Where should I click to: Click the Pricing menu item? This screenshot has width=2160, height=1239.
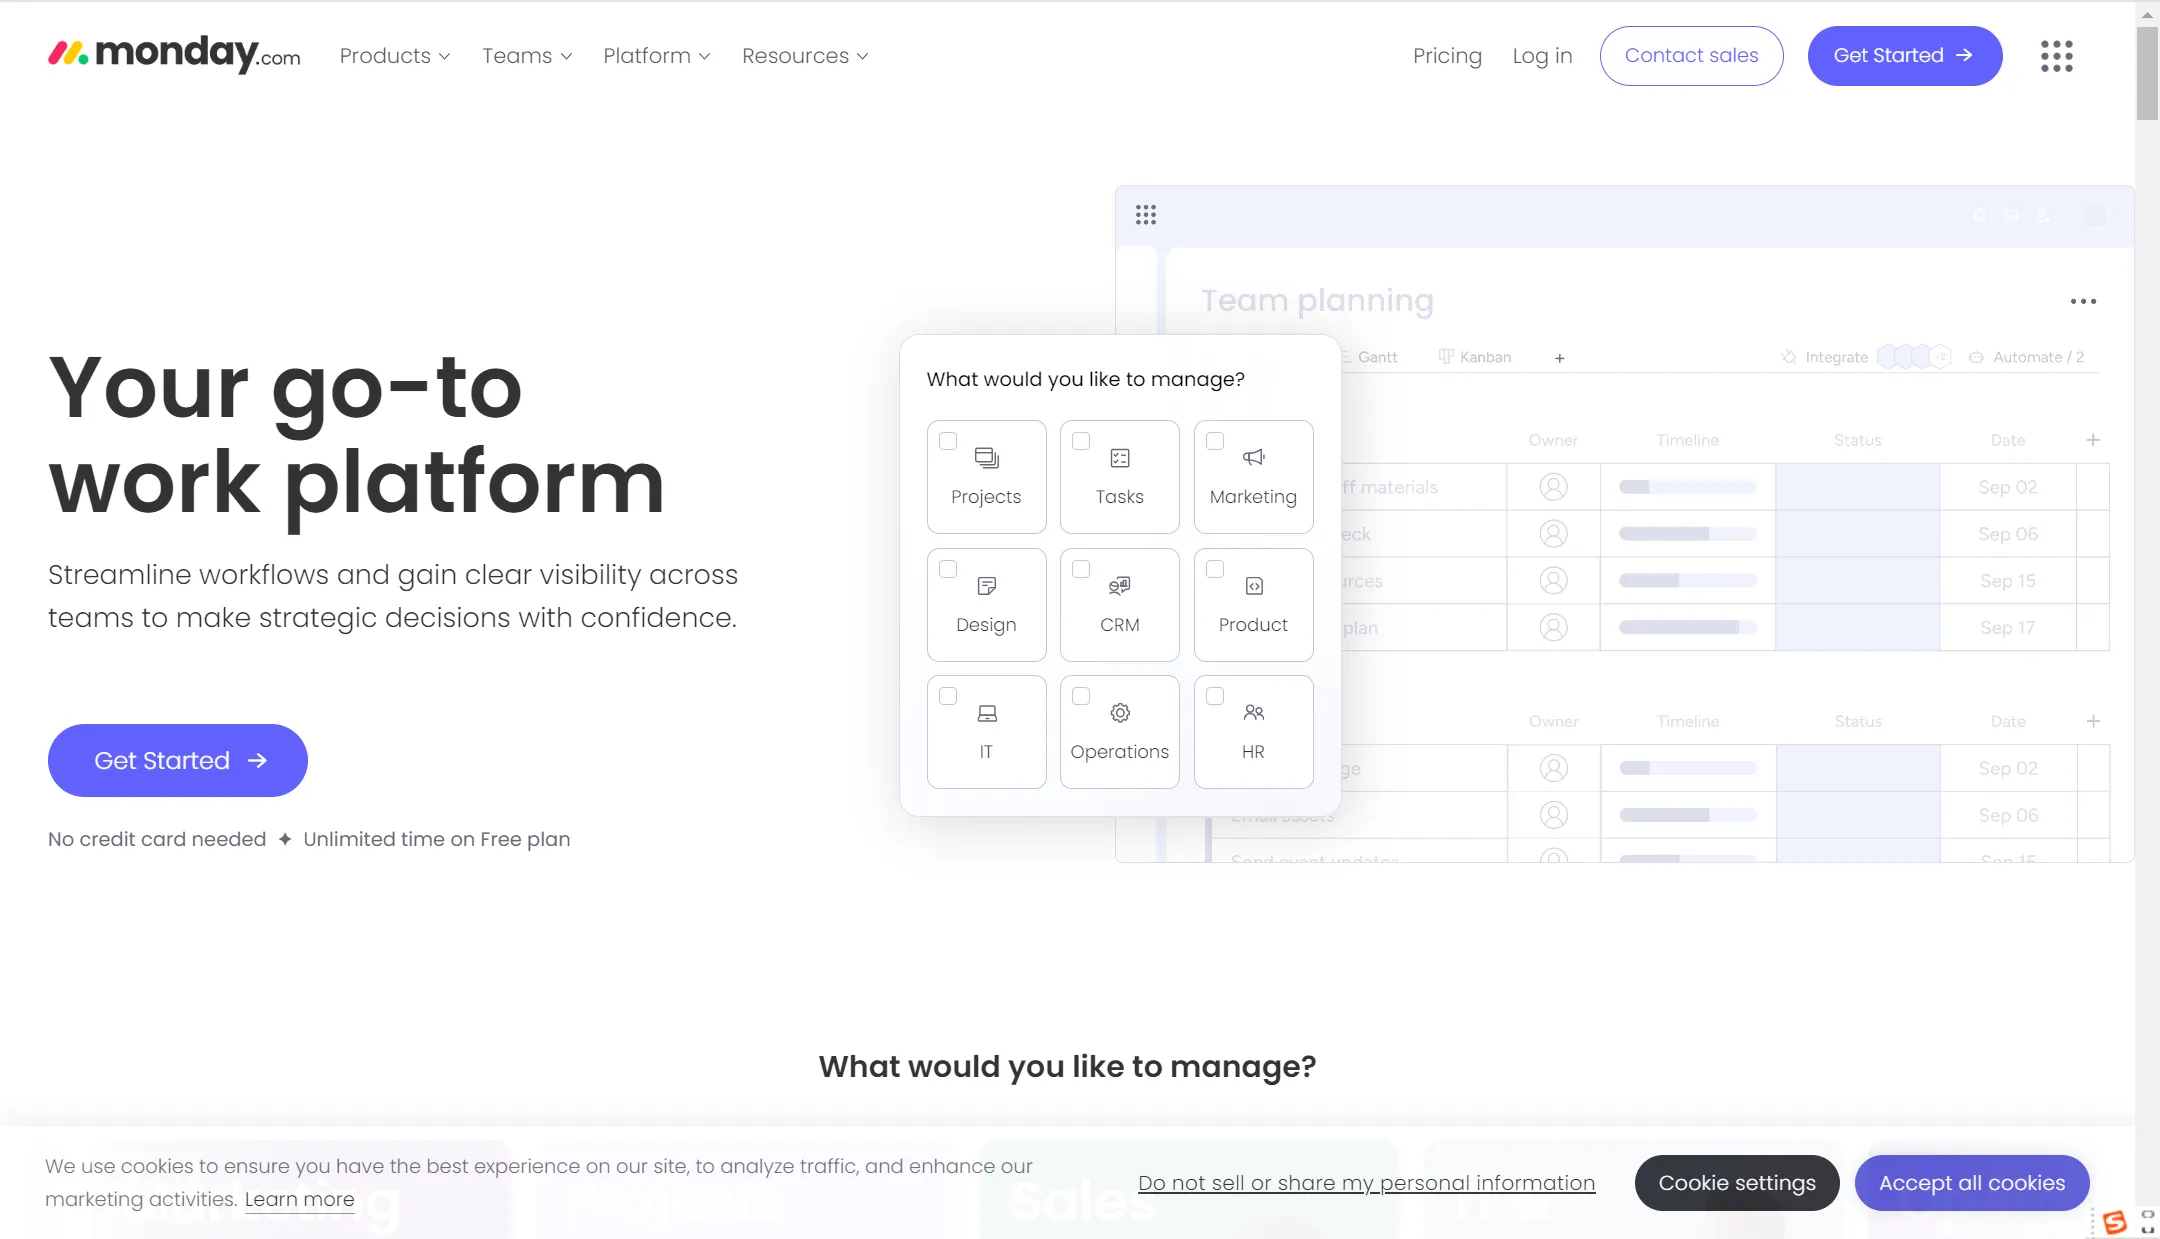coord(1446,55)
